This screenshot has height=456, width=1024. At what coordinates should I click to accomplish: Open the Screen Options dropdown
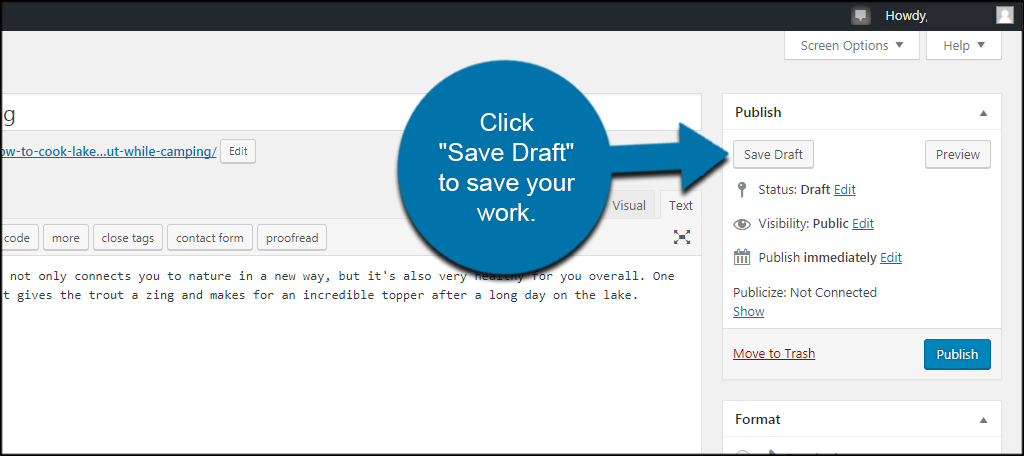tap(852, 45)
